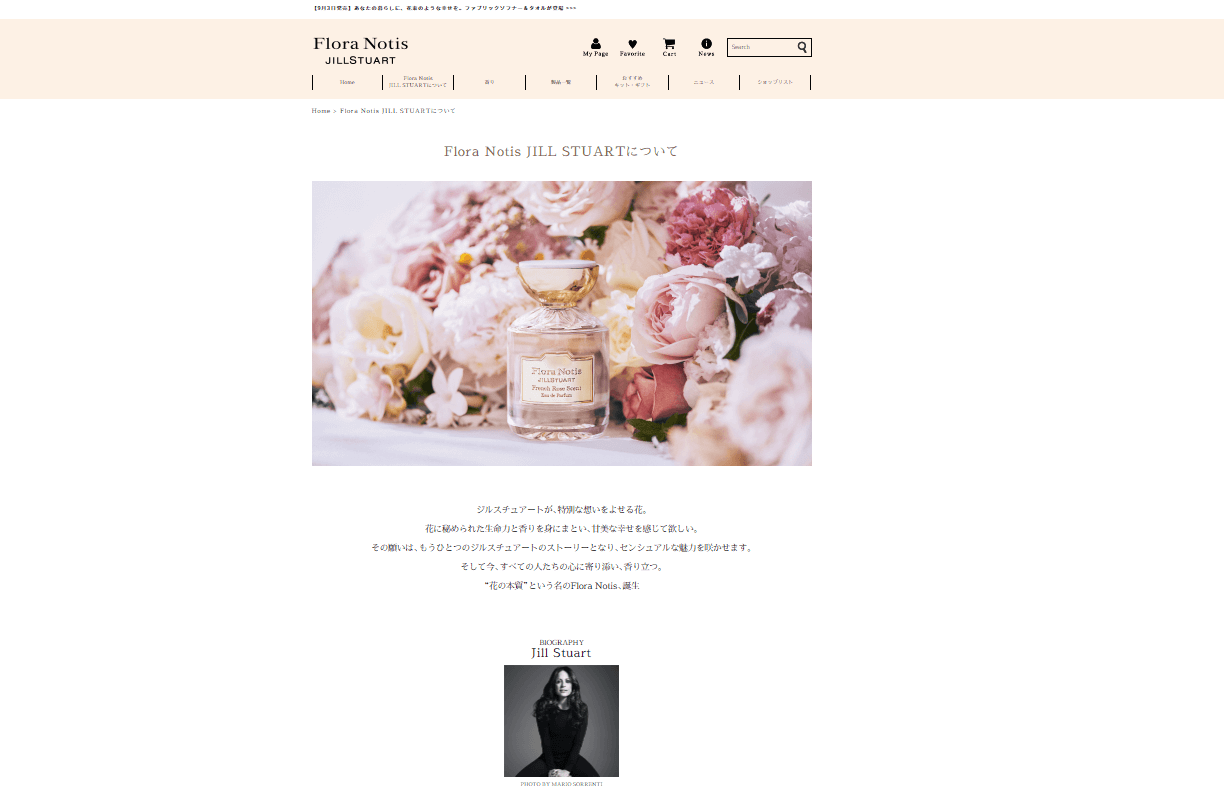
Task: Open the Home navigation menu item
Action: click(x=347, y=82)
